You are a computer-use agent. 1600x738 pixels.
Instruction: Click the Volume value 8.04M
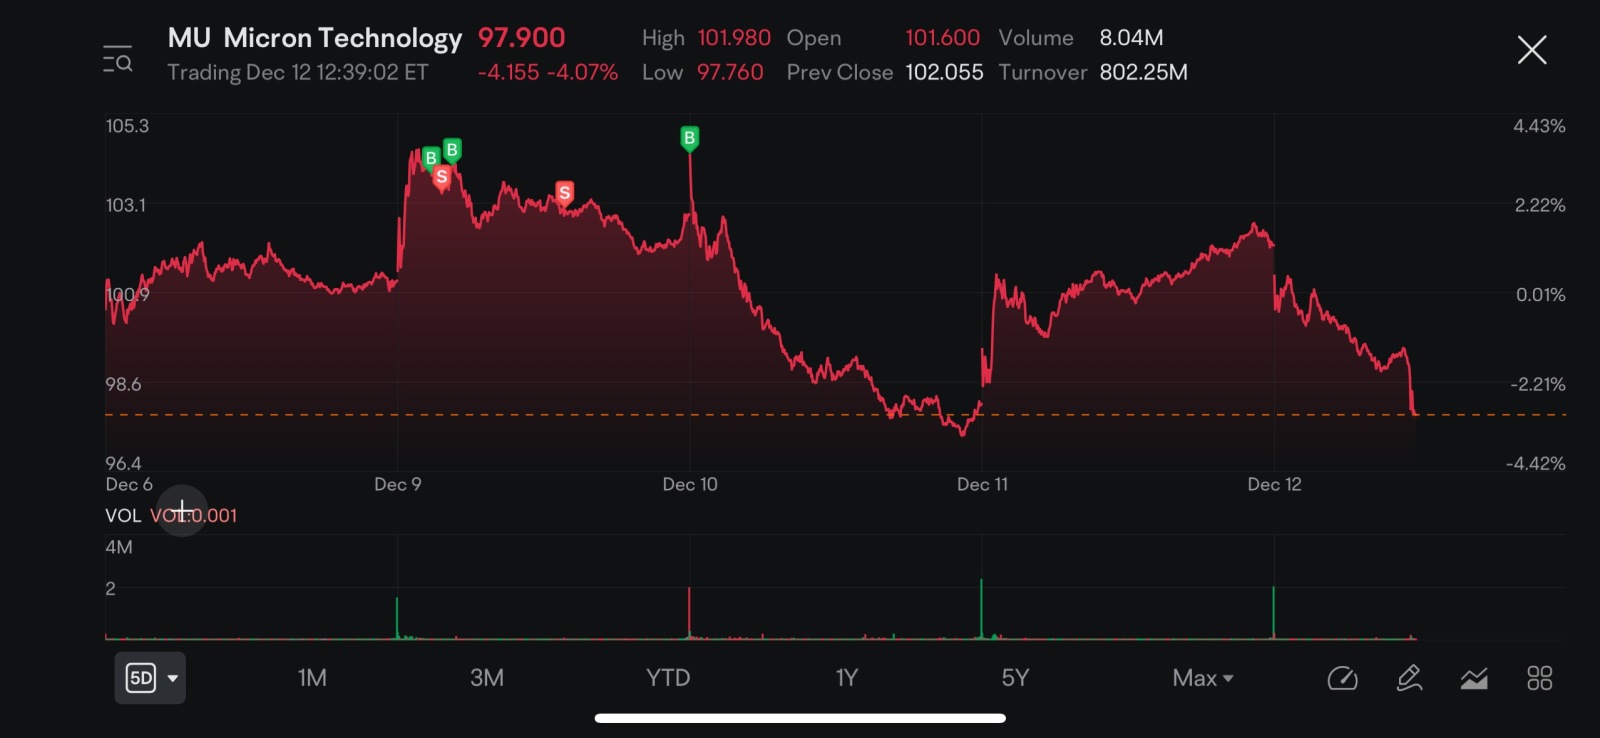[1131, 38]
